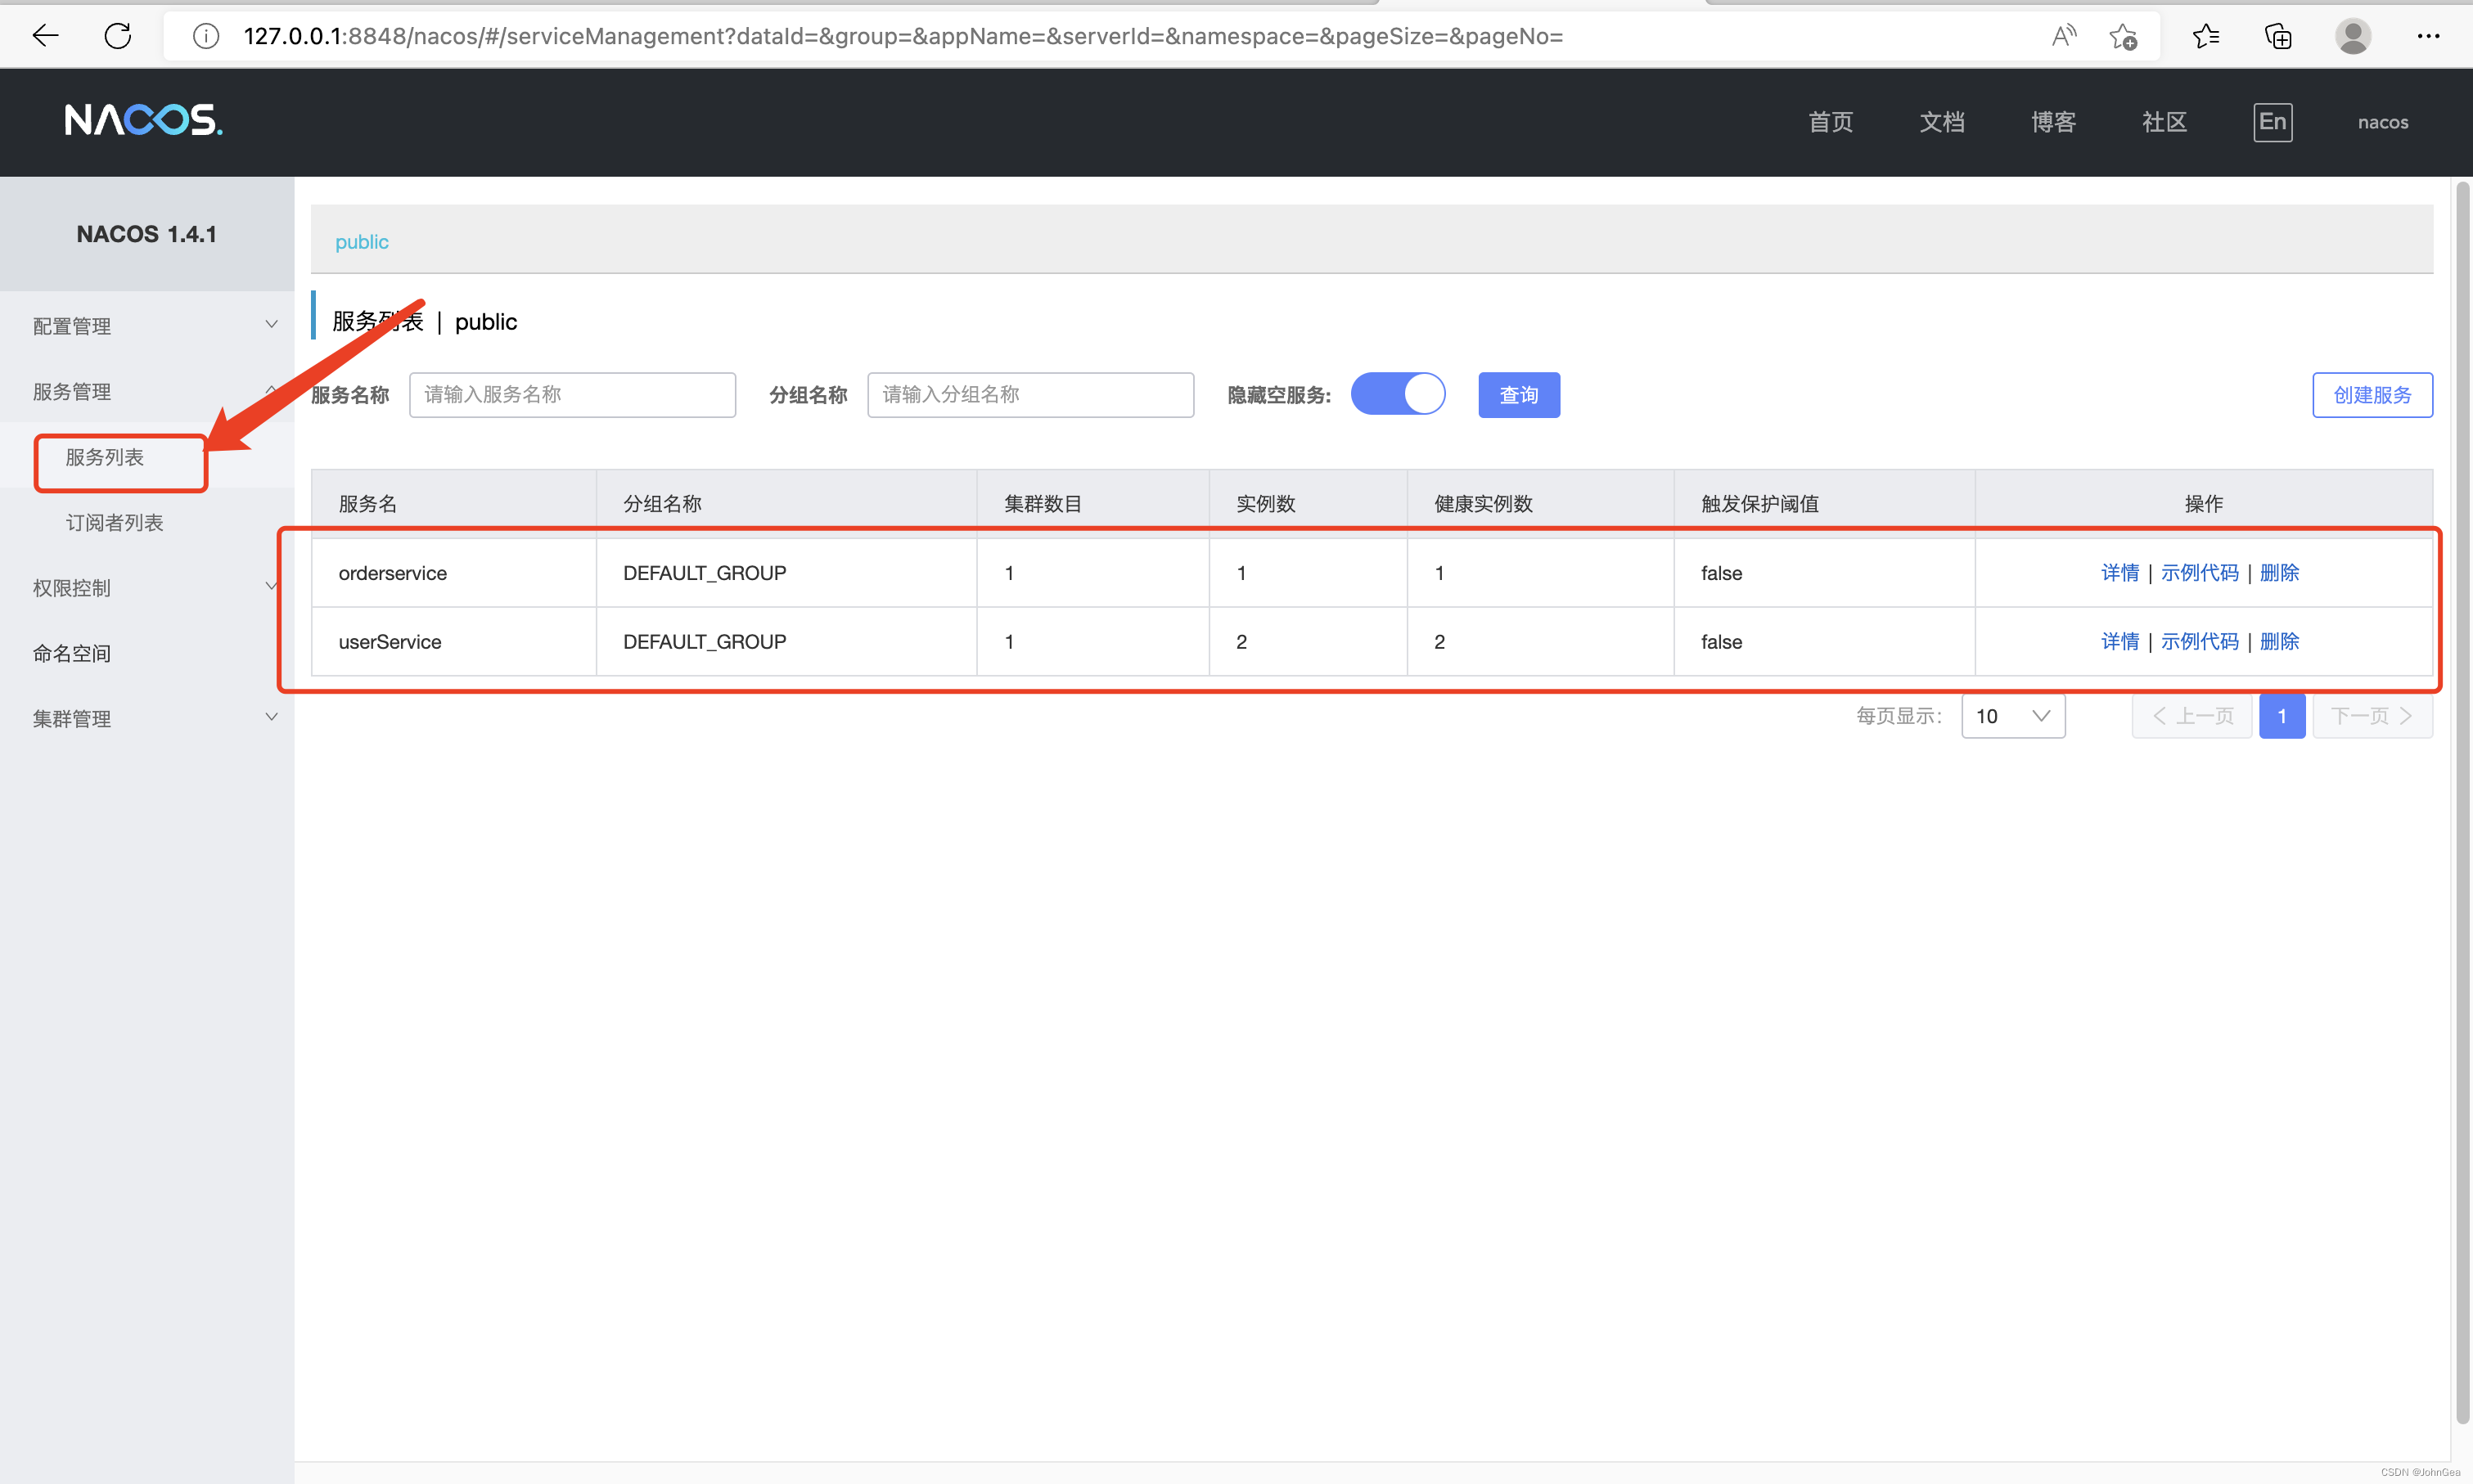Viewport: 2473px width, 1484px height.
Task: Select 订阅者列表 in the sidebar
Action: tap(114, 522)
